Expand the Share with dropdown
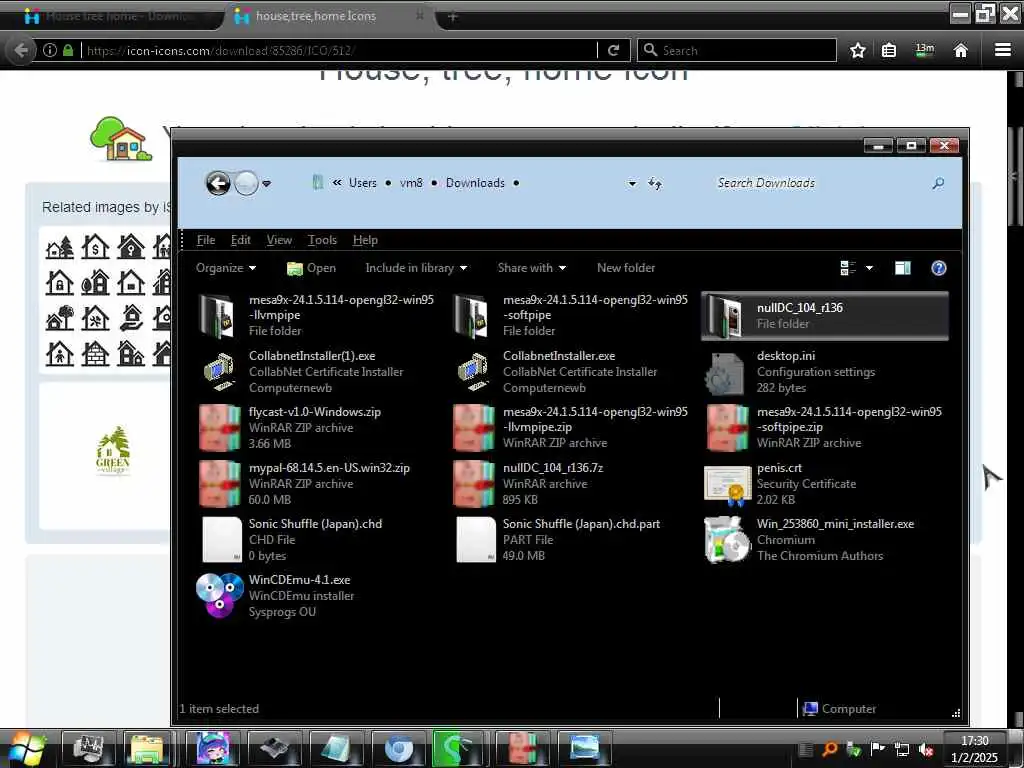 [532, 268]
